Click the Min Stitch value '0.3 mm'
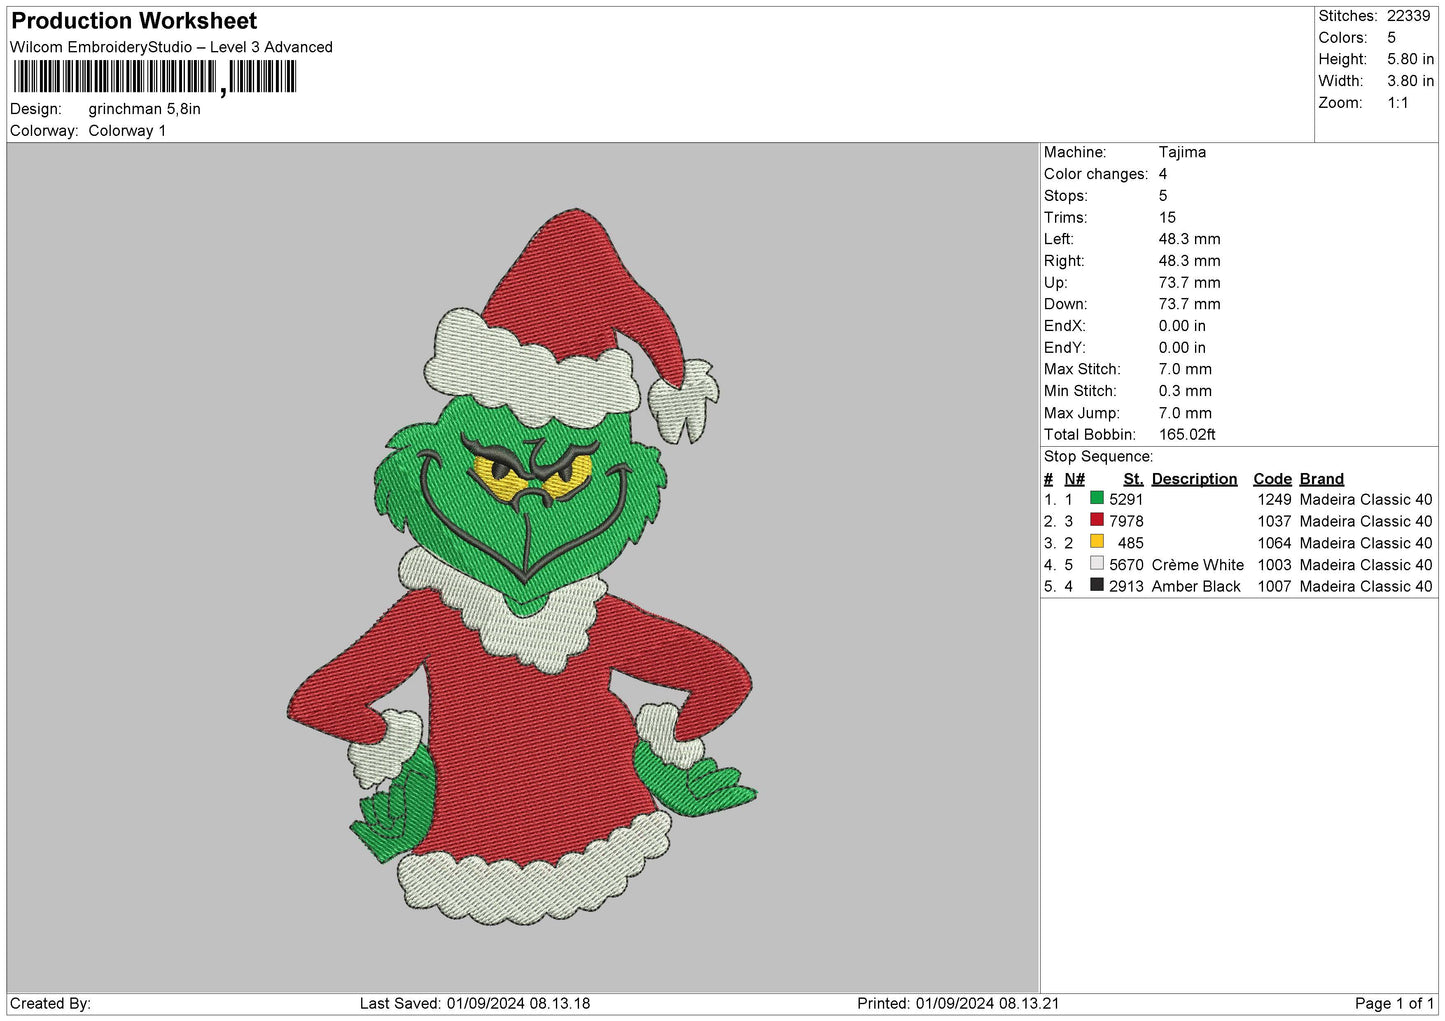This screenshot has height=1021, width=1445. click(1185, 391)
